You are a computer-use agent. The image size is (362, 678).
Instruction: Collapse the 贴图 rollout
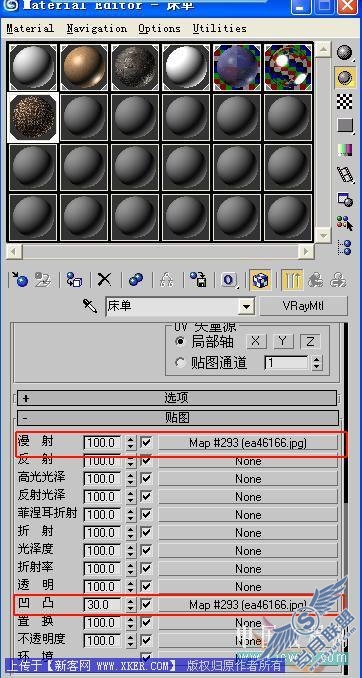click(x=177, y=418)
